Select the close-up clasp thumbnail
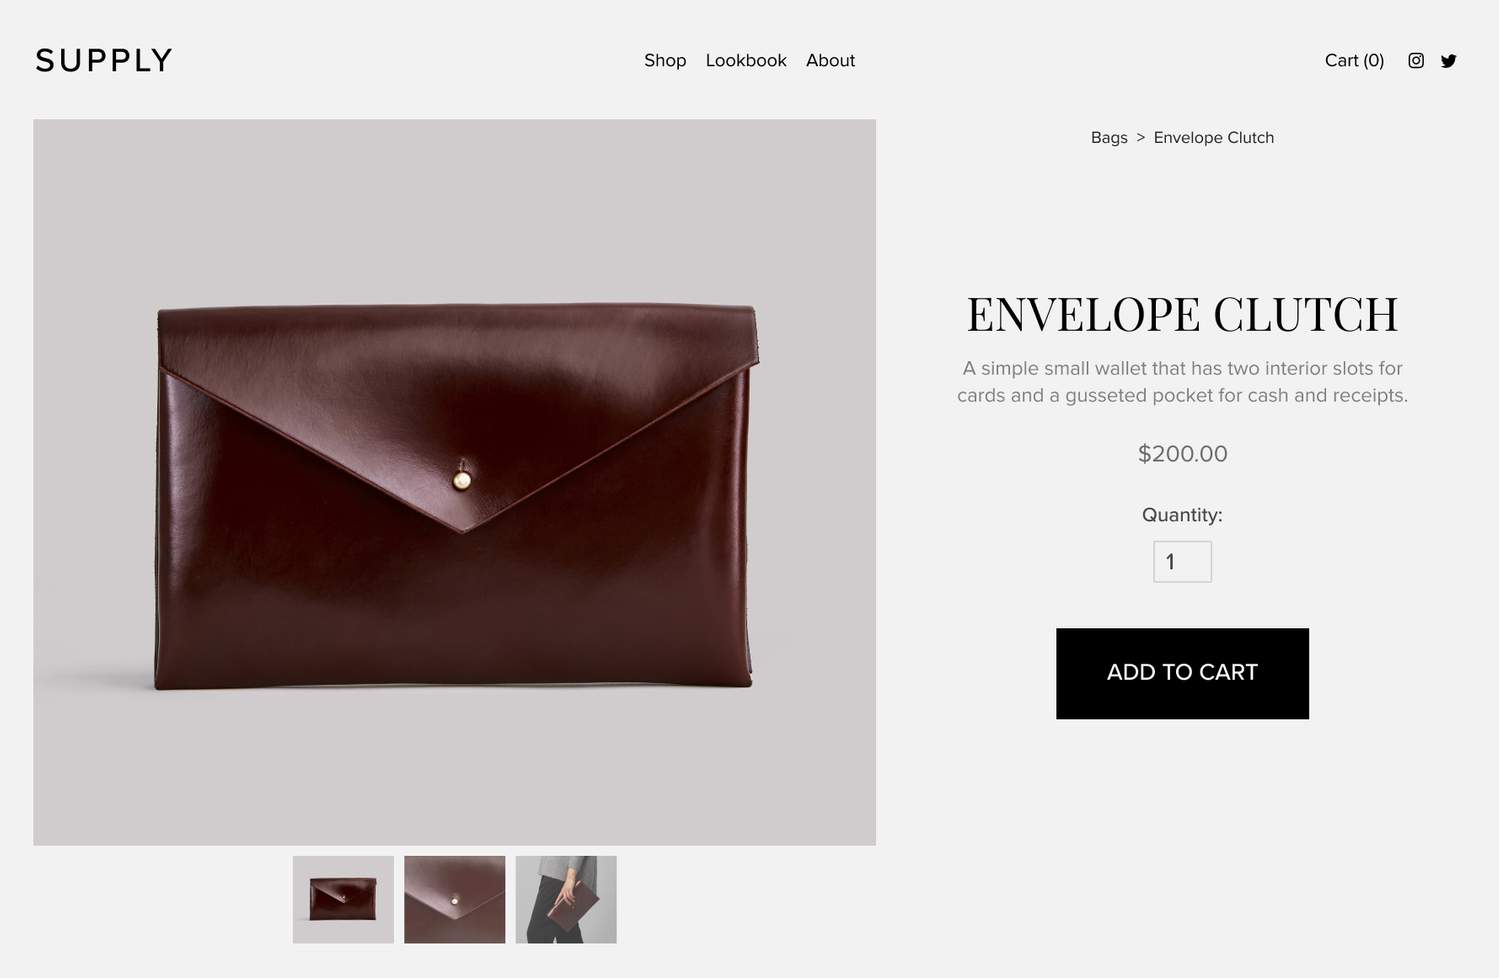This screenshot has width=1500, height=978. click(x=455, y=900)
